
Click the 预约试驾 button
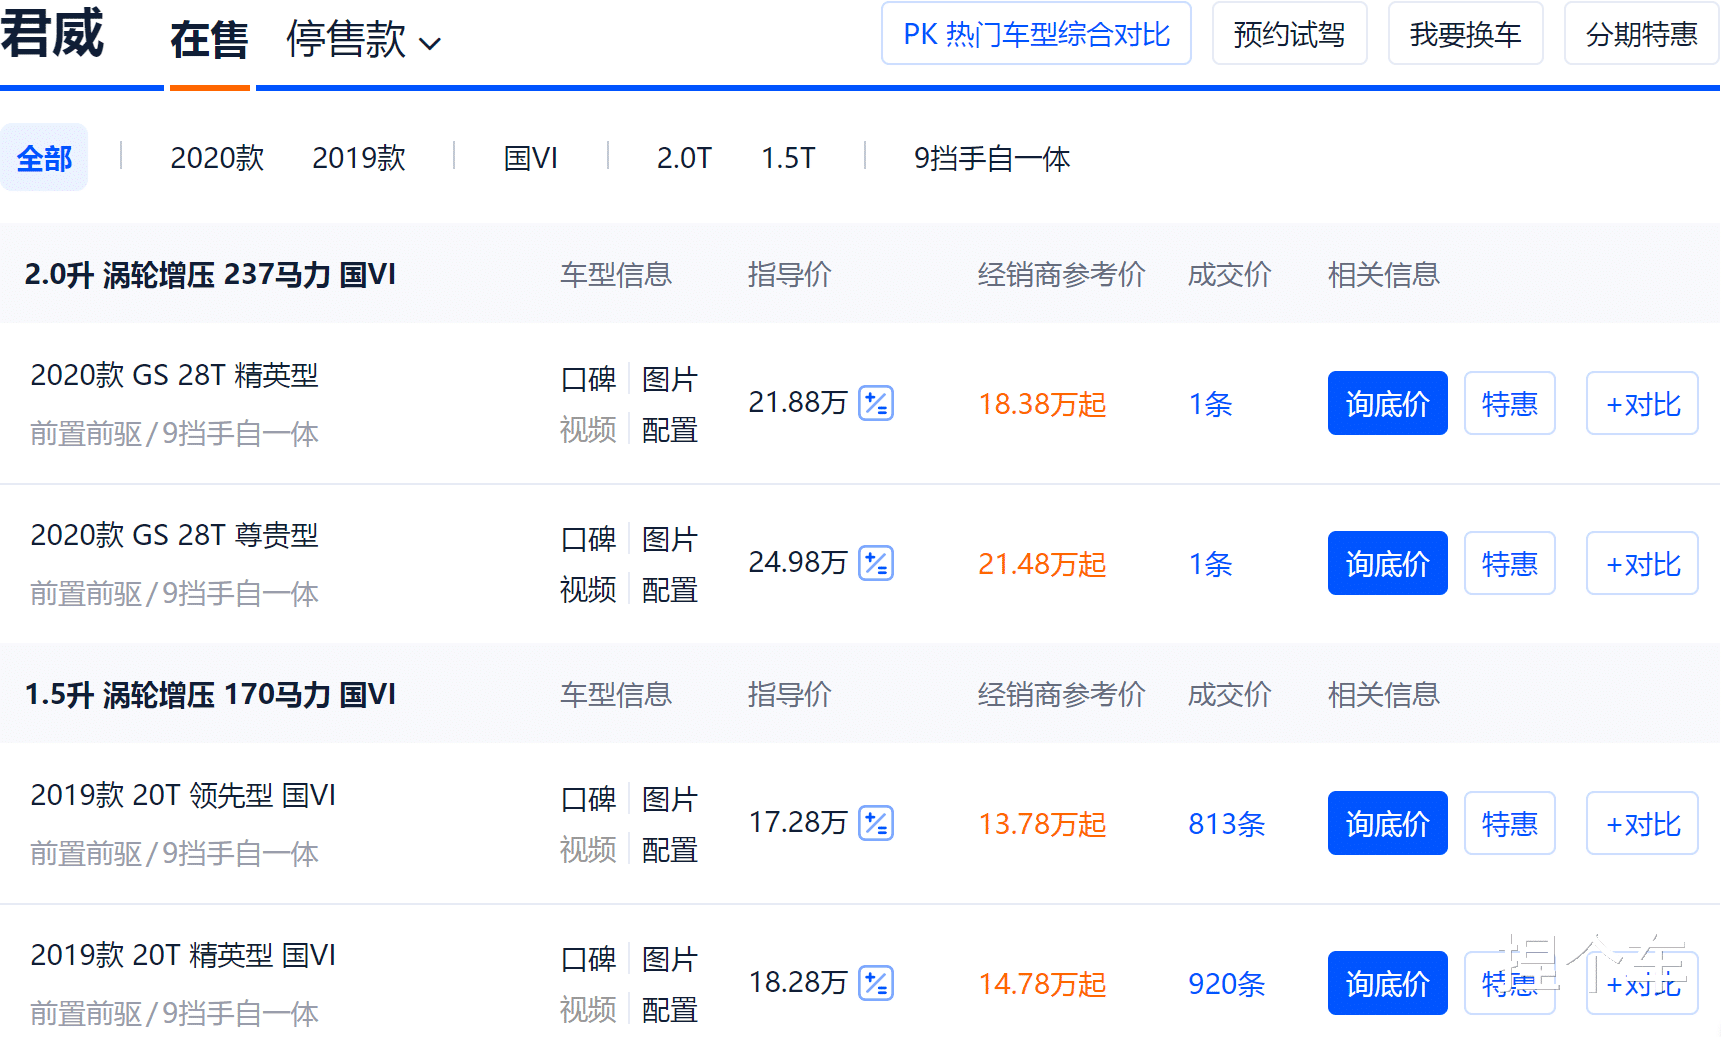coord(1289,33)
